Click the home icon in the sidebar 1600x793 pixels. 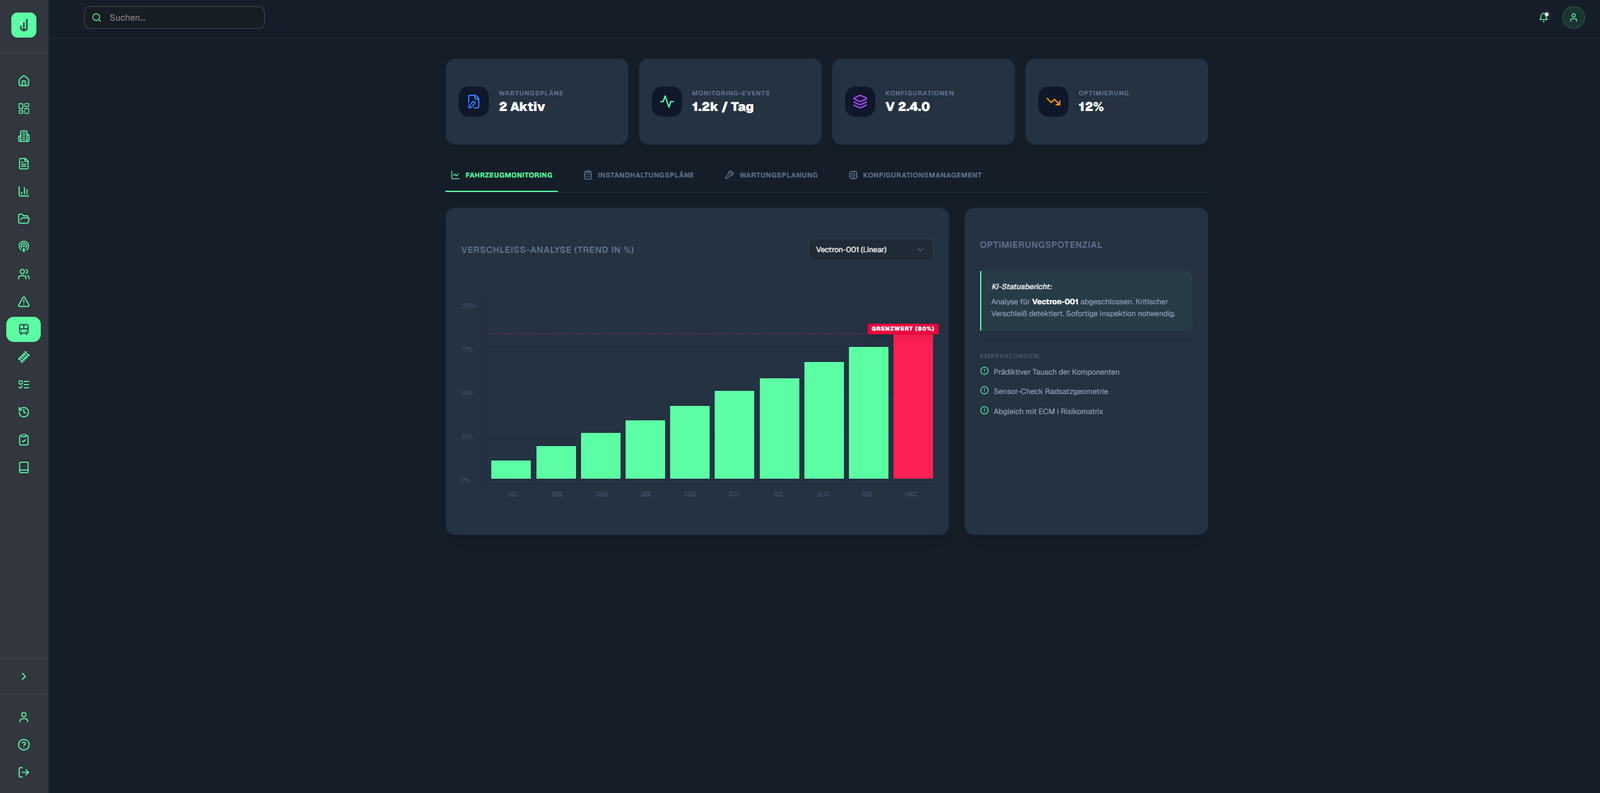pyautogui.click(x=24, y=81)
